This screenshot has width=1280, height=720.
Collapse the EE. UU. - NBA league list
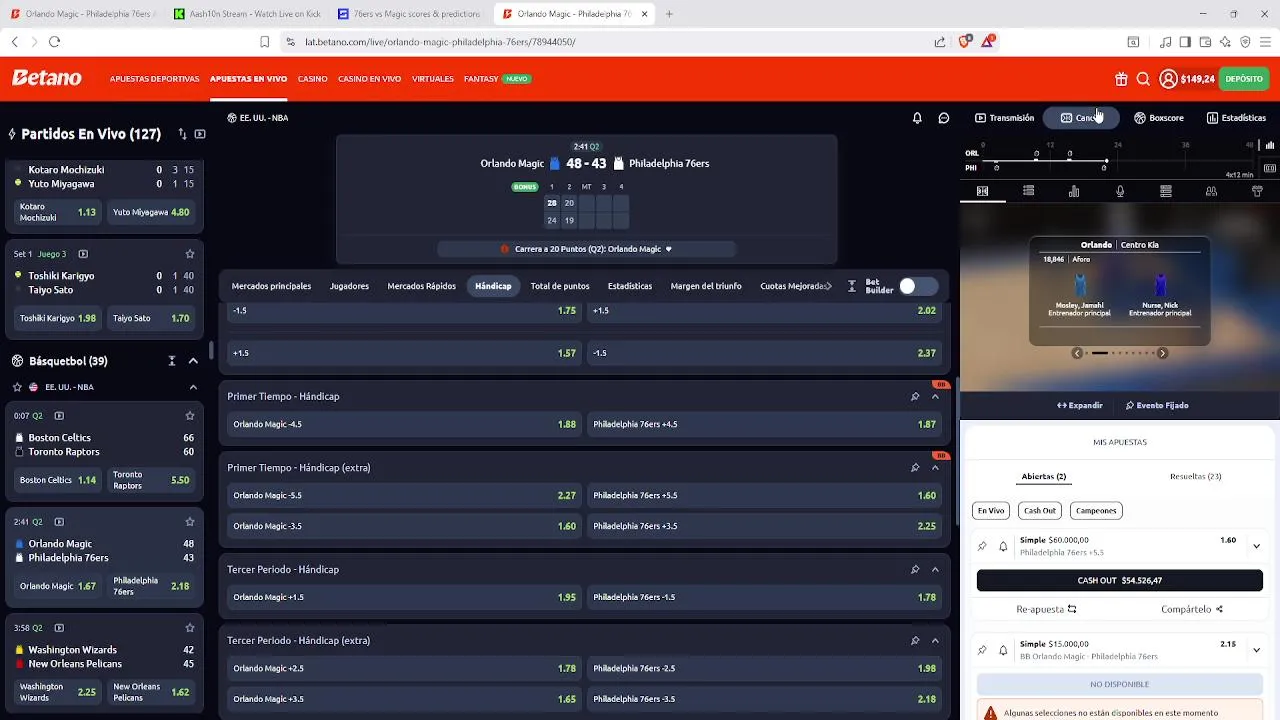pos(193,387)
